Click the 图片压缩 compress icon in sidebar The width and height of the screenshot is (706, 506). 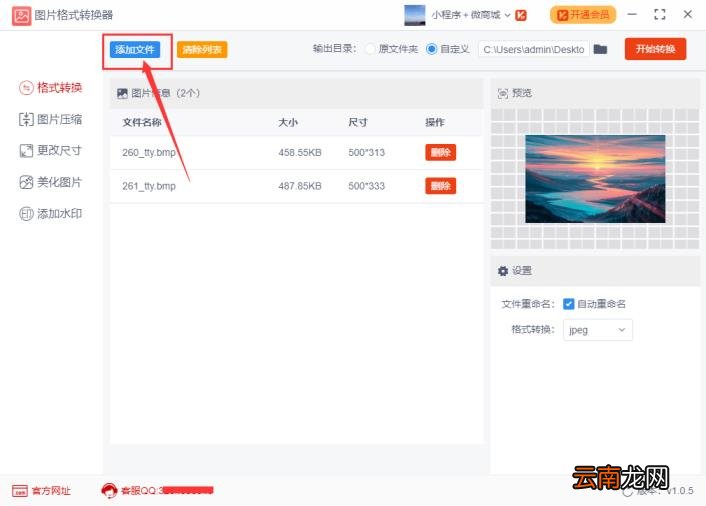click(x=26, y=119)
